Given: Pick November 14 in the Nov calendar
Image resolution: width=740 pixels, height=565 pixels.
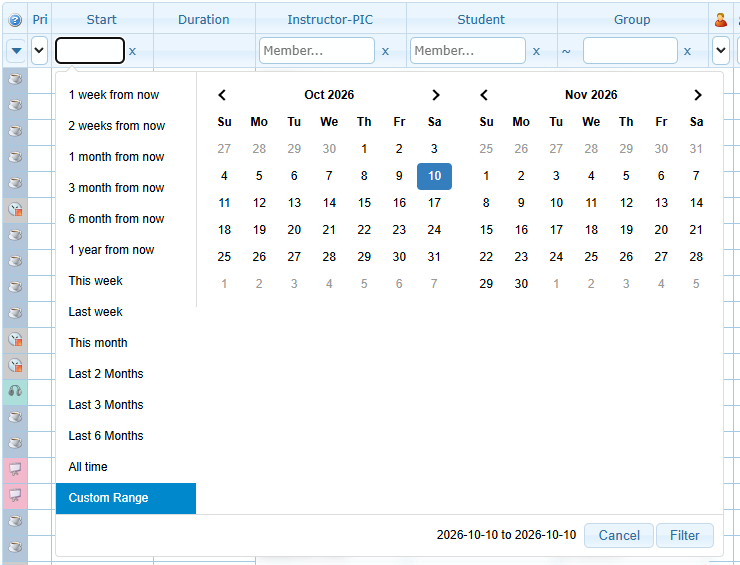Looking at the screenshot, I should point(696,203).
